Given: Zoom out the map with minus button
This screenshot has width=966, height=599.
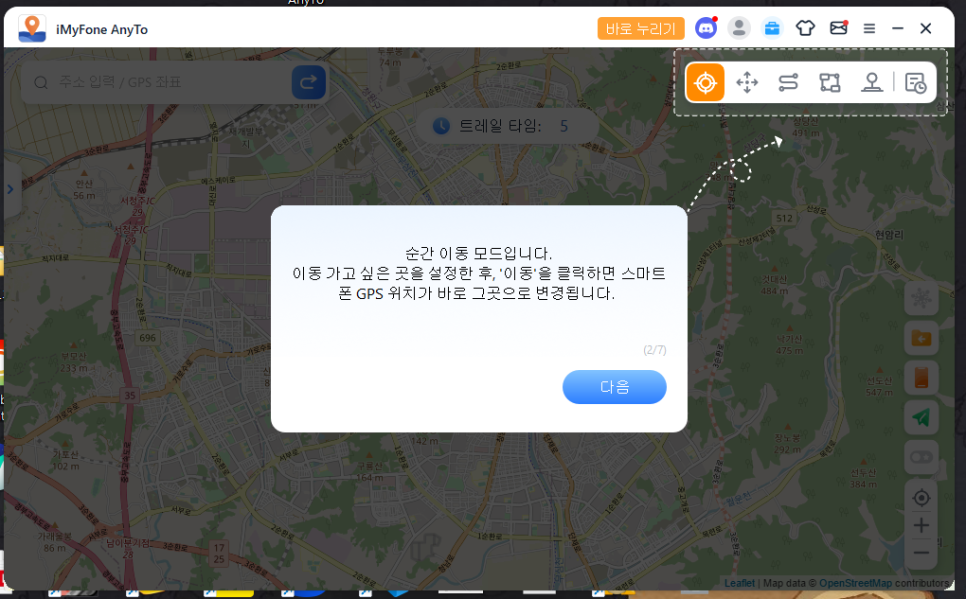Looking at the screenshot, I should [x=921, y=553].
